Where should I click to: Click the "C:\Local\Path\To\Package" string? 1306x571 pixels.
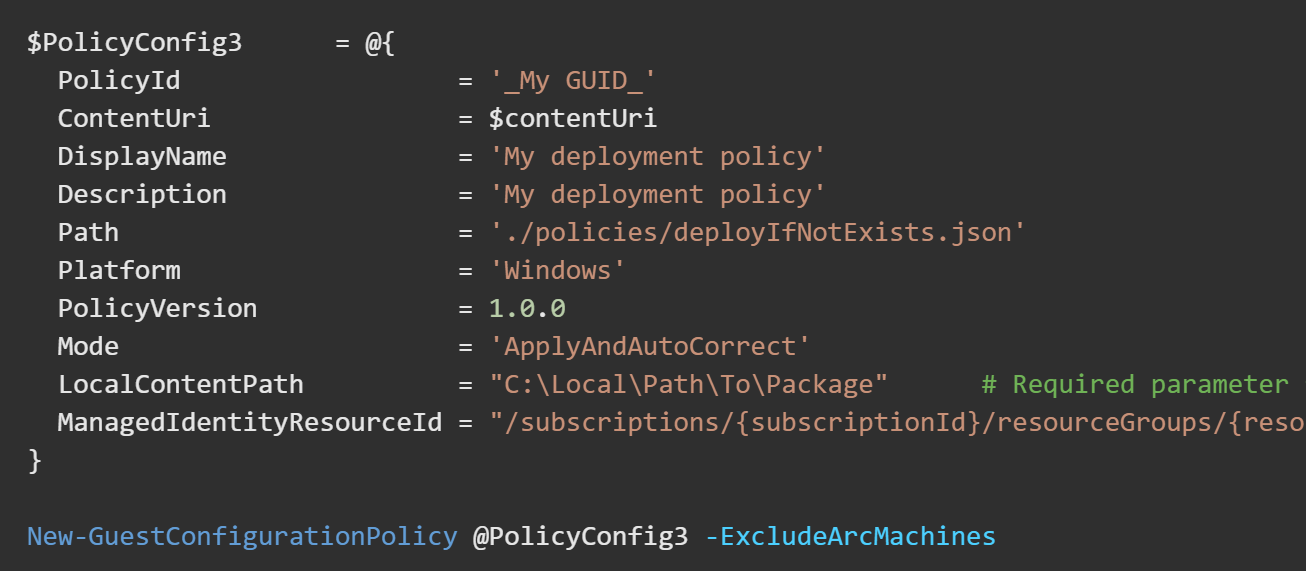[688, 385]
